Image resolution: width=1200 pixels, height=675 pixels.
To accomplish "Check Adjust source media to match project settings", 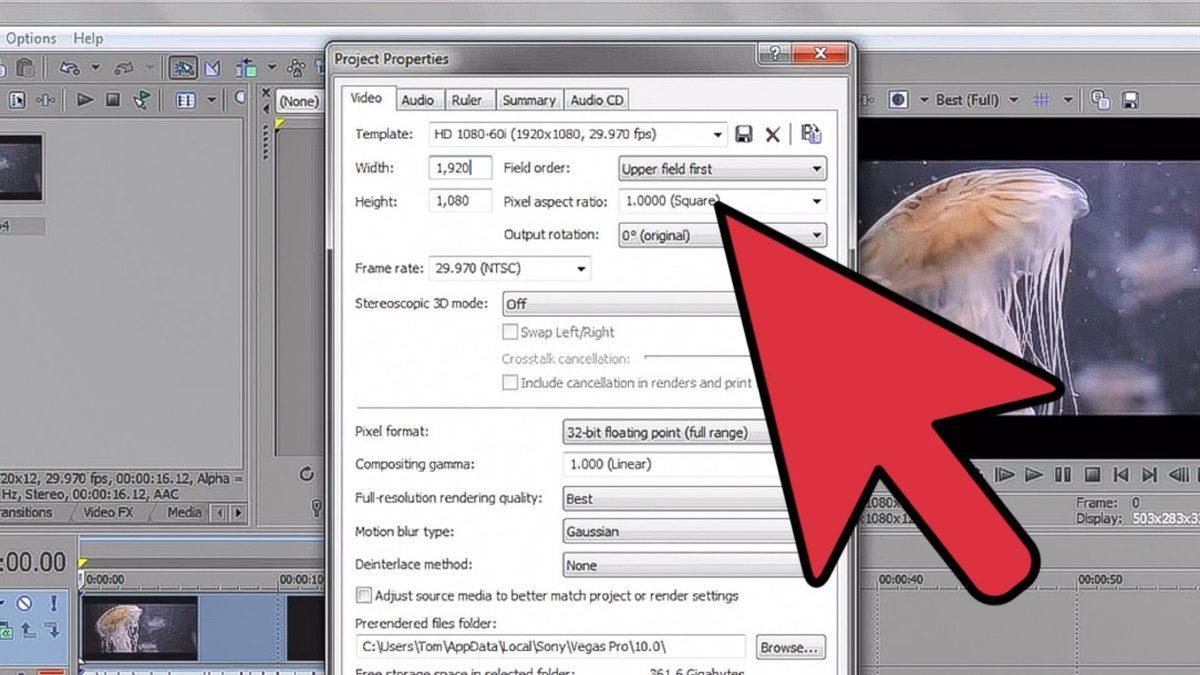I will (x=362, y=595).
